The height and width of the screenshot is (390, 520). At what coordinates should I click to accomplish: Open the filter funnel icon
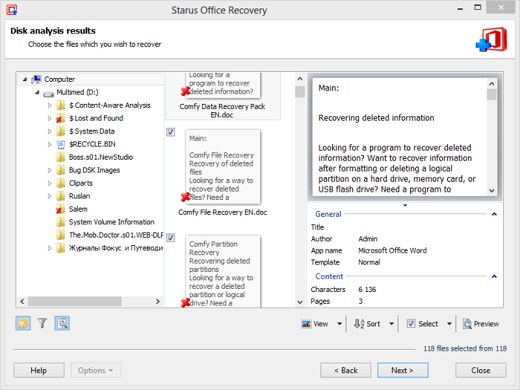(x=42, y=323)
